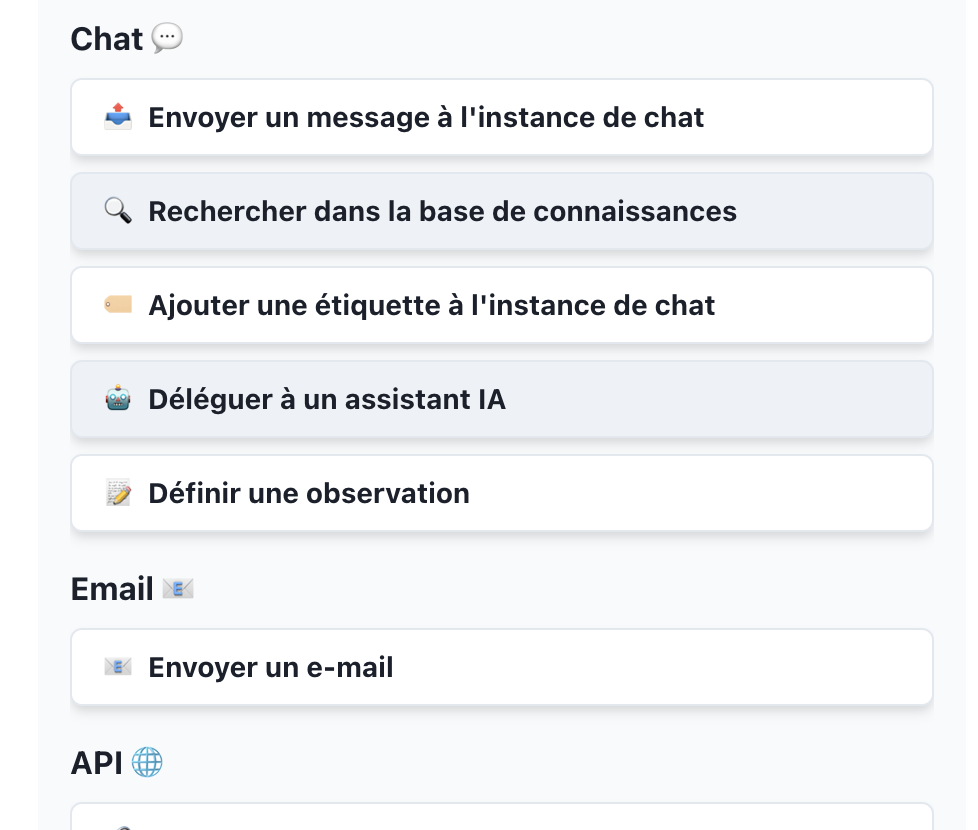
Task: Click the speech bubble icon next to Chat heading
Action: (x=167, y=39)
